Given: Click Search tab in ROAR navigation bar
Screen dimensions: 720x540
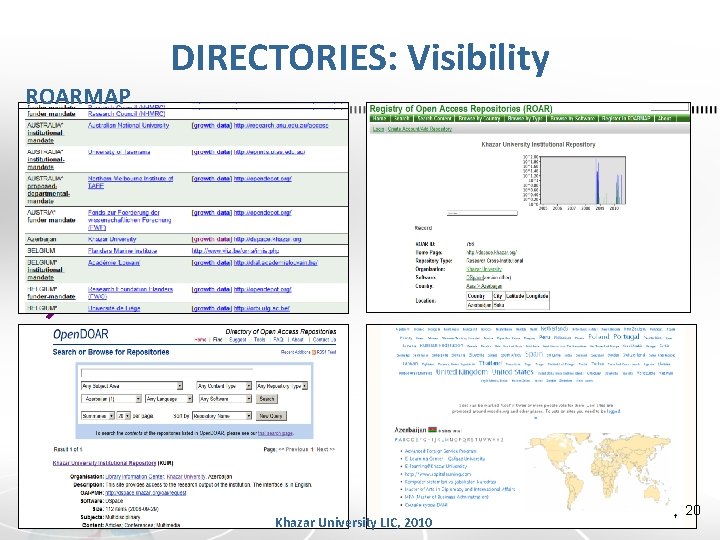Looking at the screenshot, I should click(x=401, y=118).
